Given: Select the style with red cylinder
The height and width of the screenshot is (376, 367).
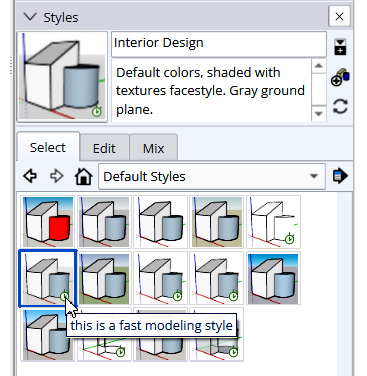Looking at the screenshot, I should point(47,222).
